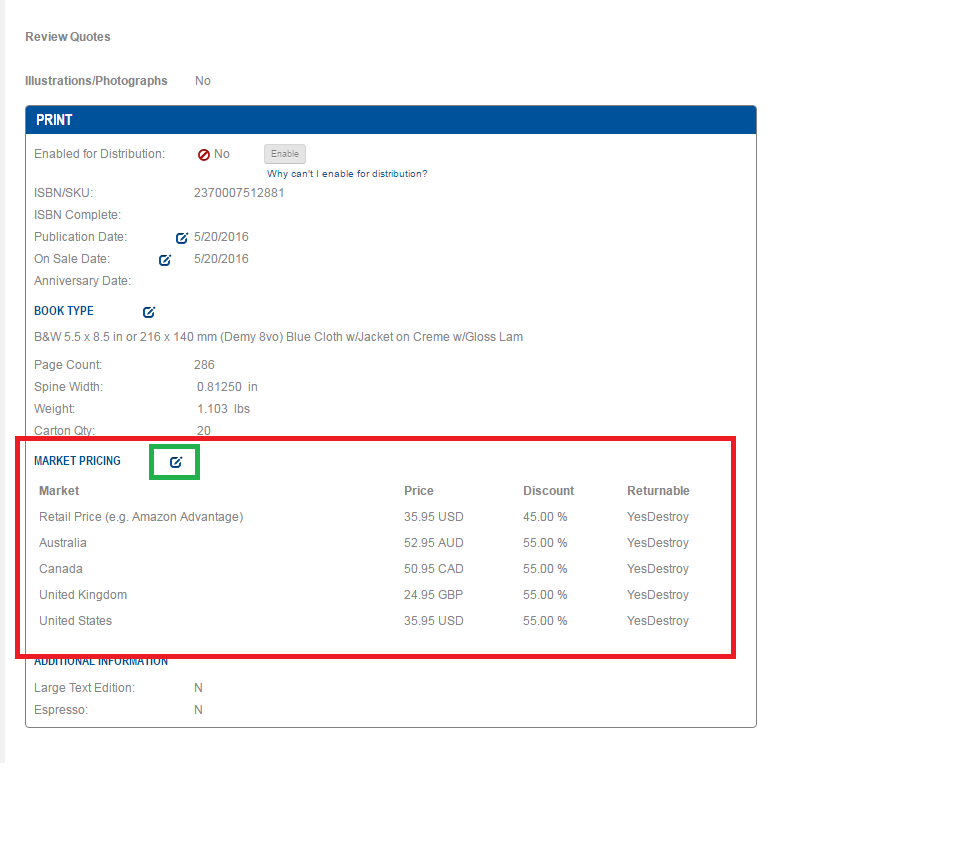This screenshot has height=841, width=968.
Task: Click the Price column header
Action: tap(419, 491)
